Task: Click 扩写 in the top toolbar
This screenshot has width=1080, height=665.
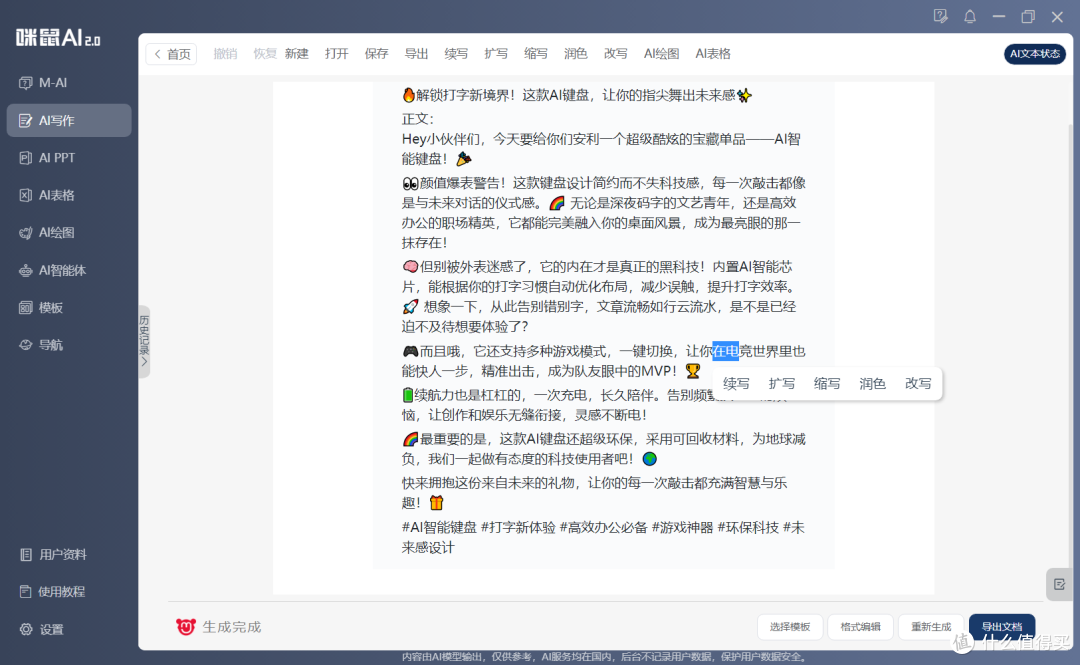Action: (496, 54)
